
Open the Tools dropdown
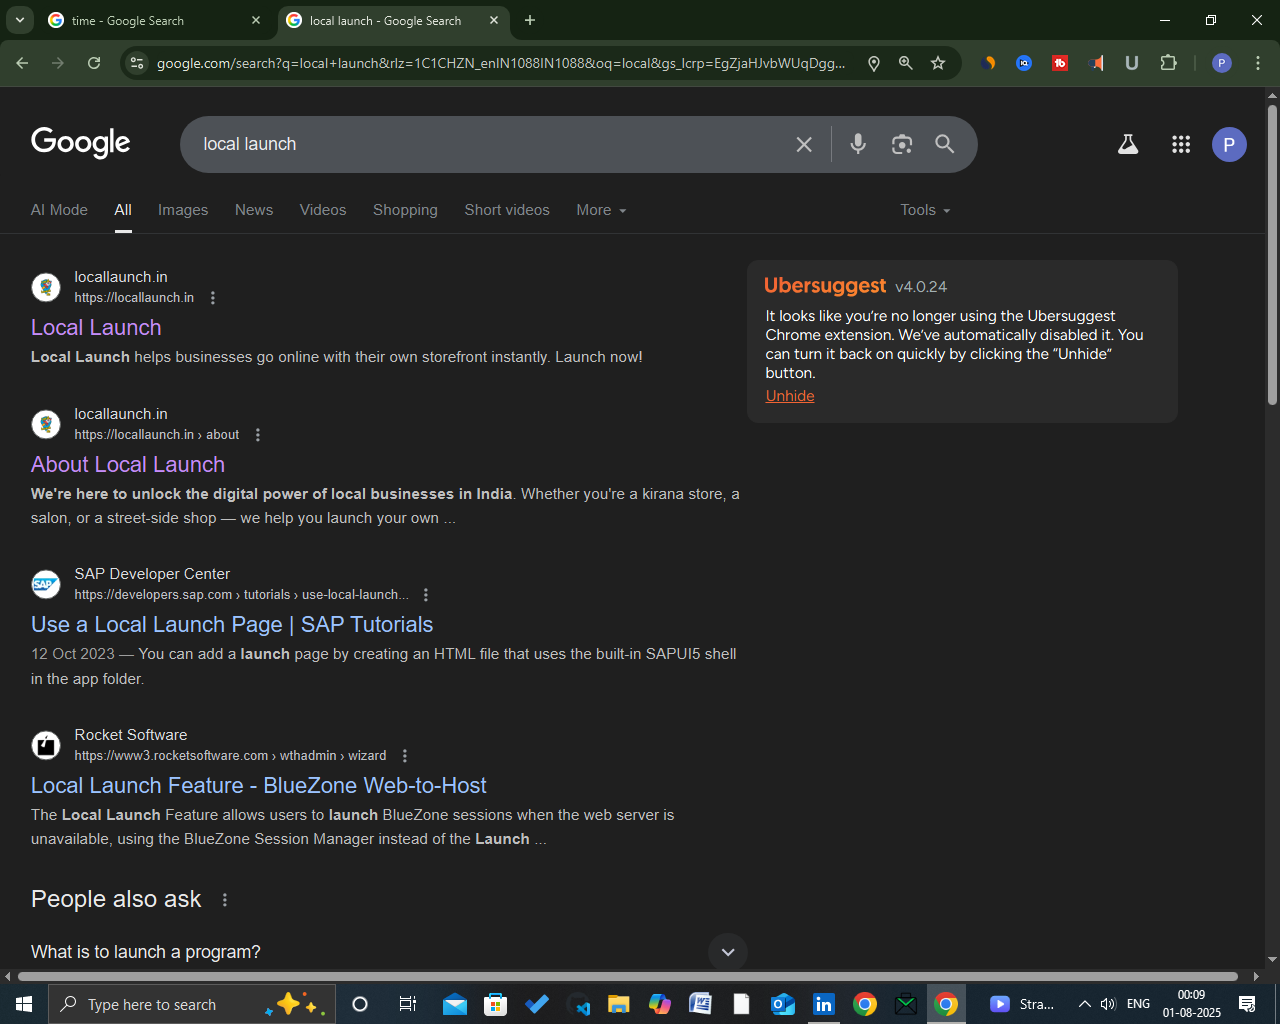click(x=925, y=210)
